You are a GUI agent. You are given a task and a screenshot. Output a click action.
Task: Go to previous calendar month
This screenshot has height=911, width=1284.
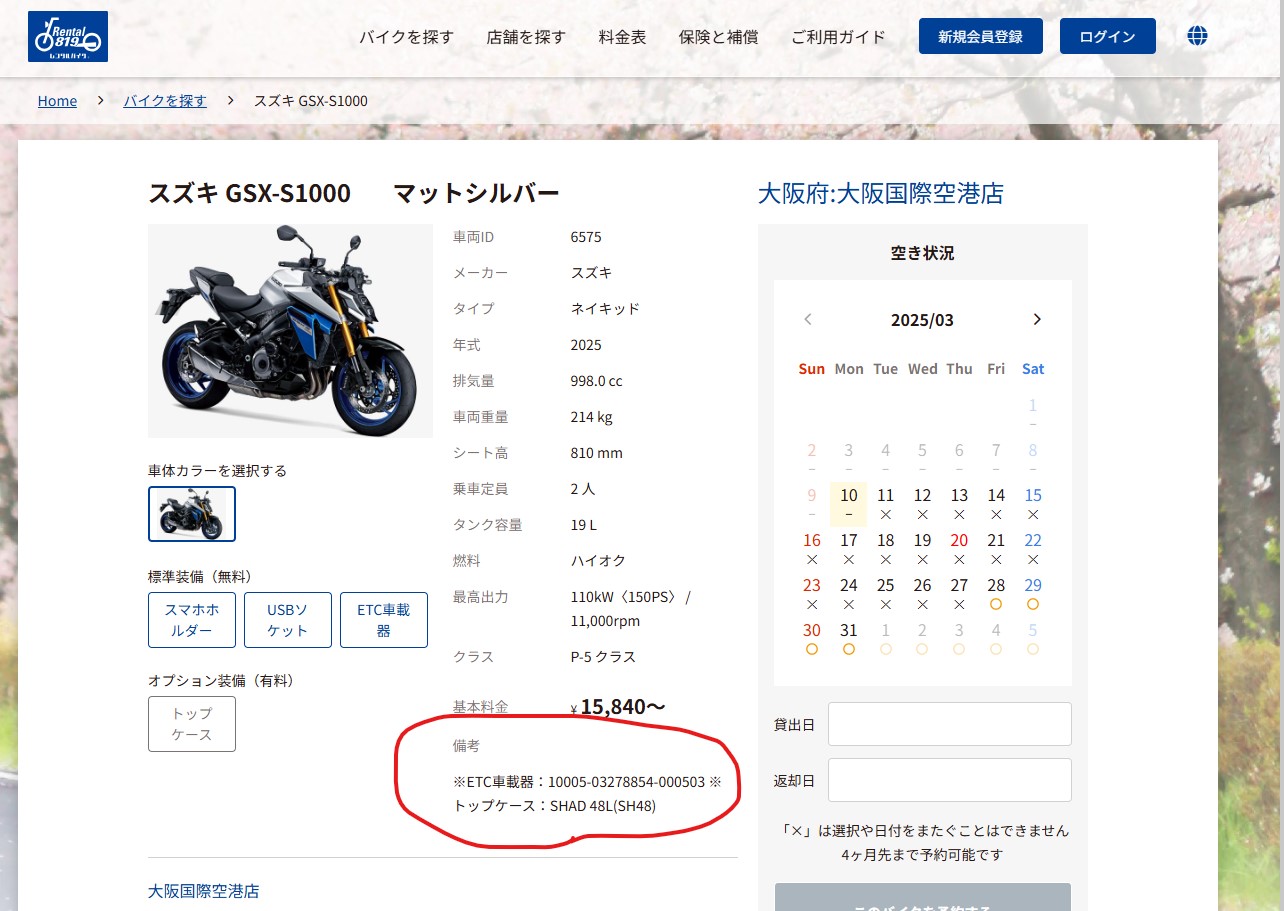pos(808,319)
